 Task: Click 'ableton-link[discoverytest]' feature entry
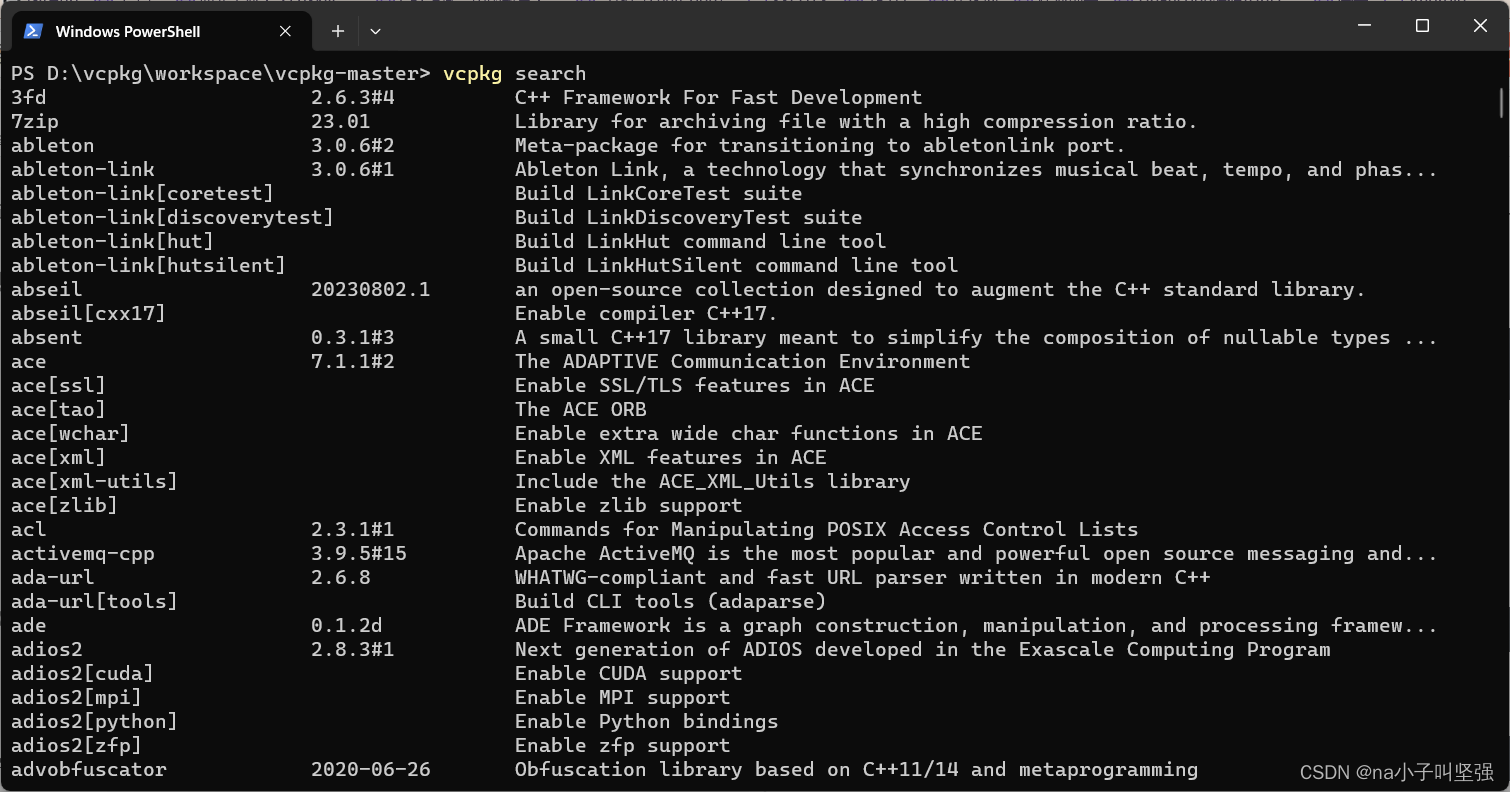click(x=172, y=217)
